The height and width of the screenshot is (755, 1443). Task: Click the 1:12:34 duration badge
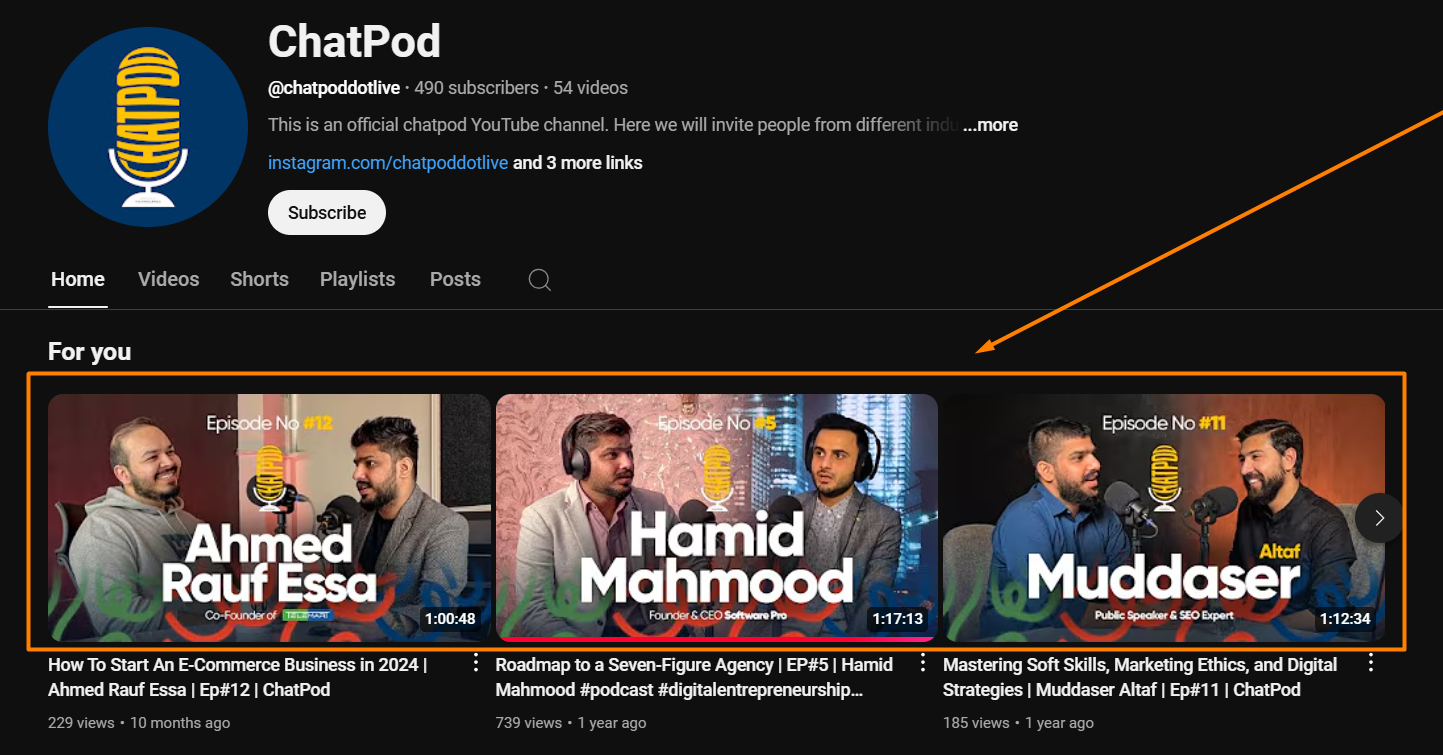pos(1345,618)
